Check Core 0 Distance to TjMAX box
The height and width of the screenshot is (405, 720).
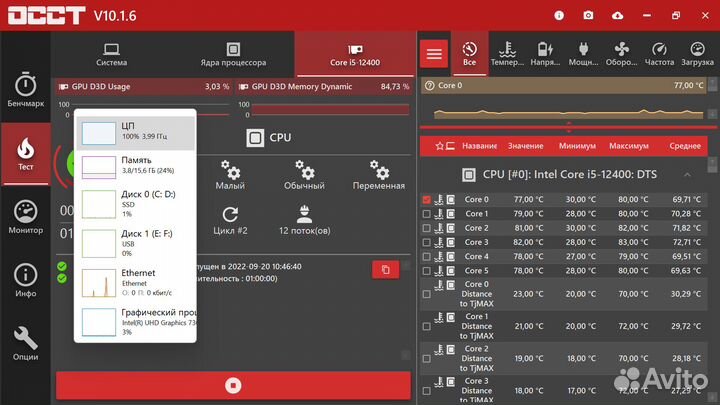click(427, 294)
